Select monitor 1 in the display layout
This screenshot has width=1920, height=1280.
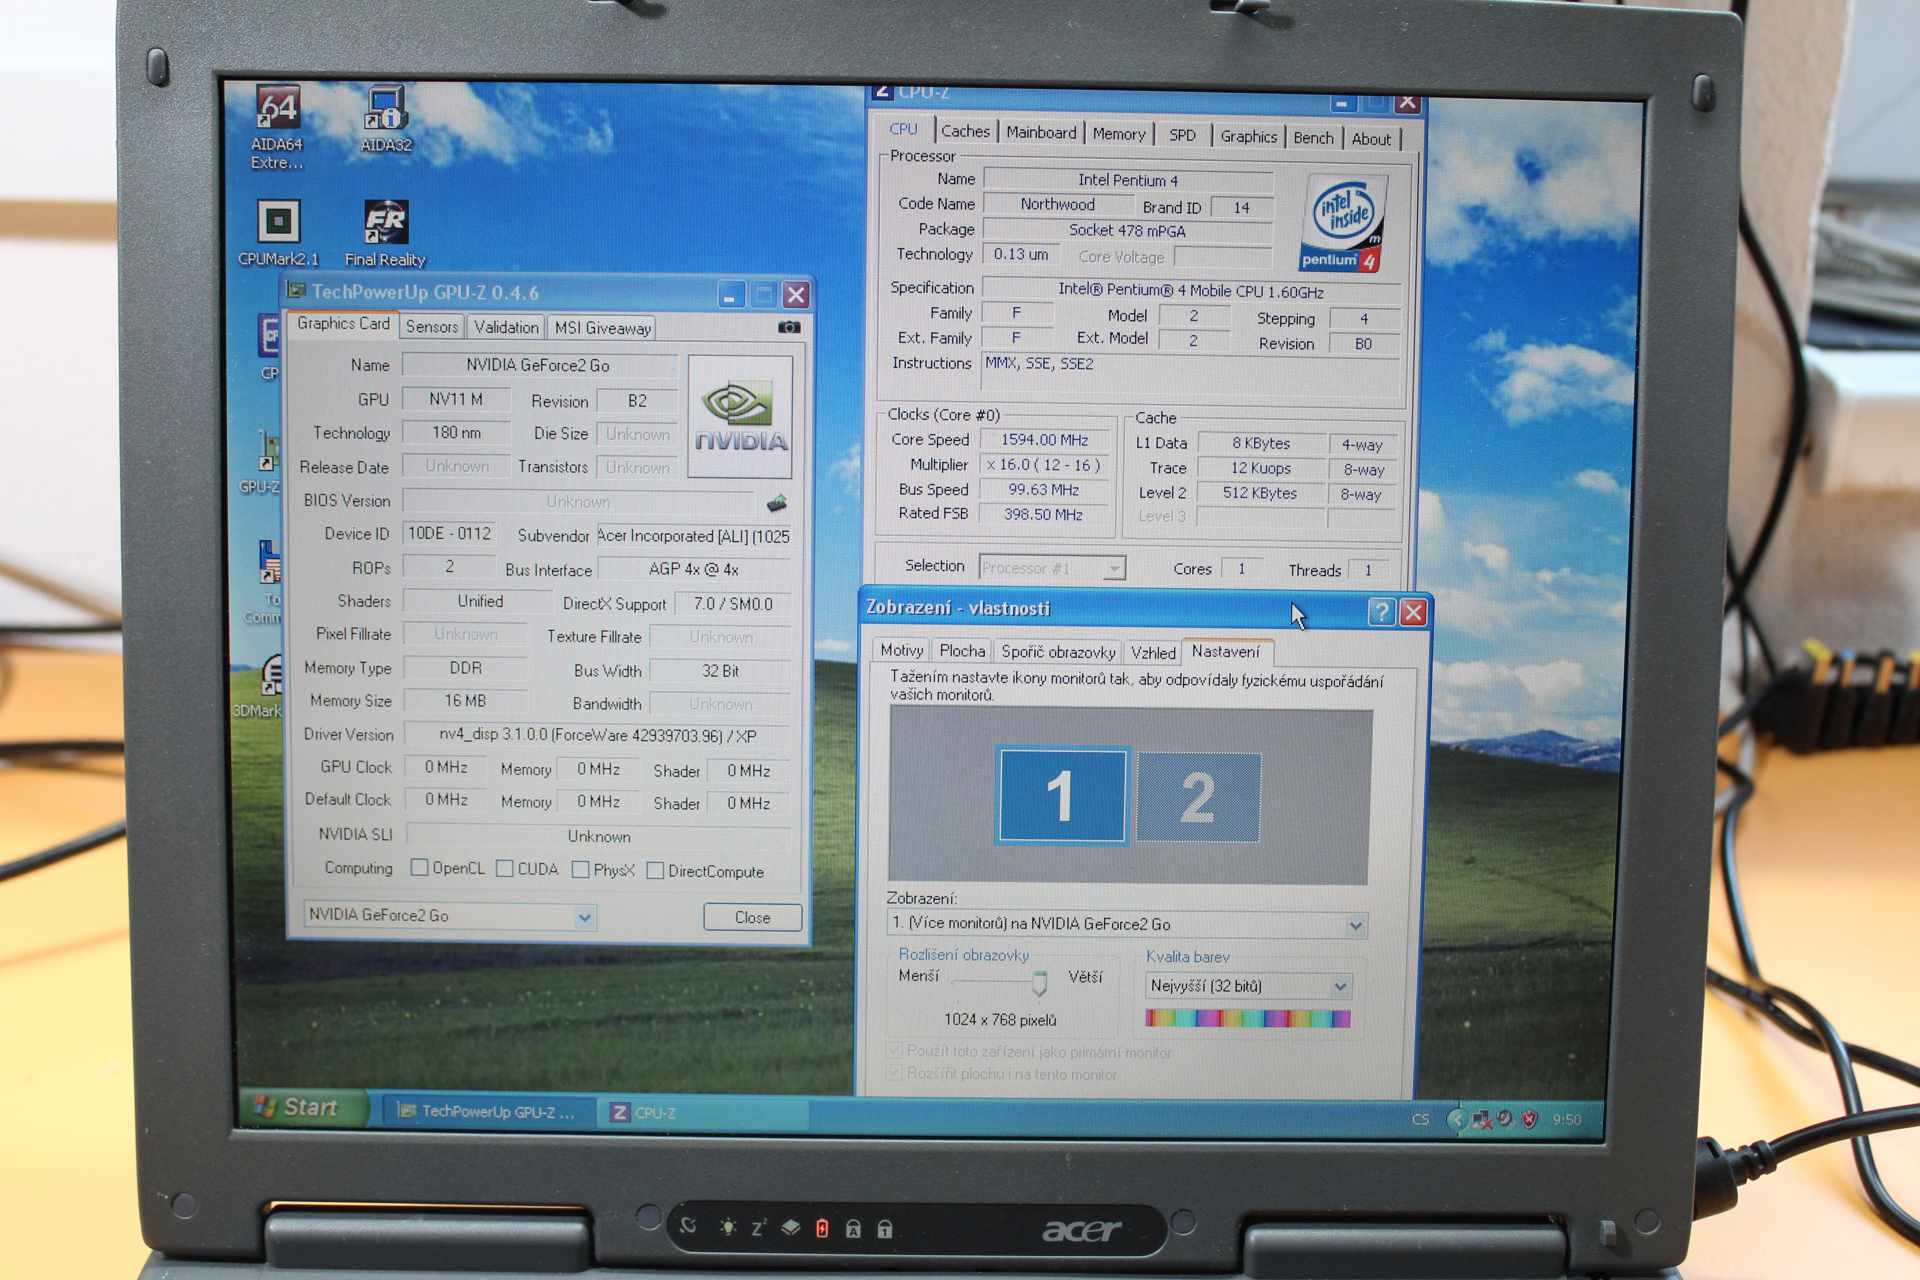[1061, 796]
